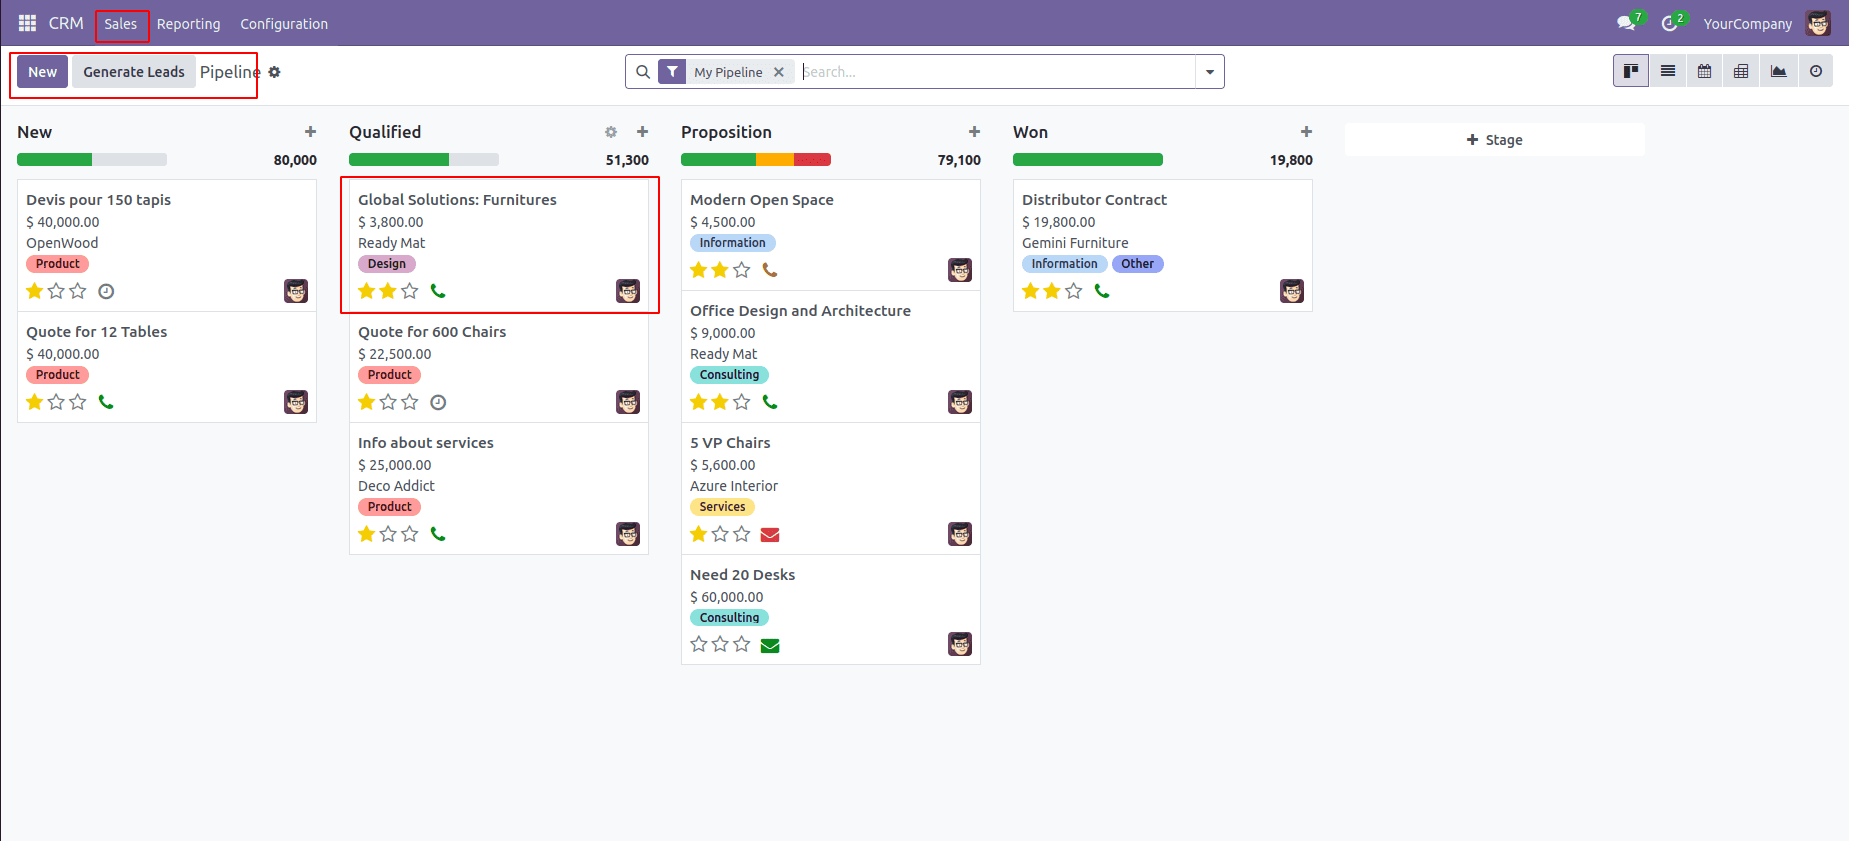The height and width of the screenshot is (841, 1849).
Task: Open phone activity on Distributor Contract
Action: 1102,291
